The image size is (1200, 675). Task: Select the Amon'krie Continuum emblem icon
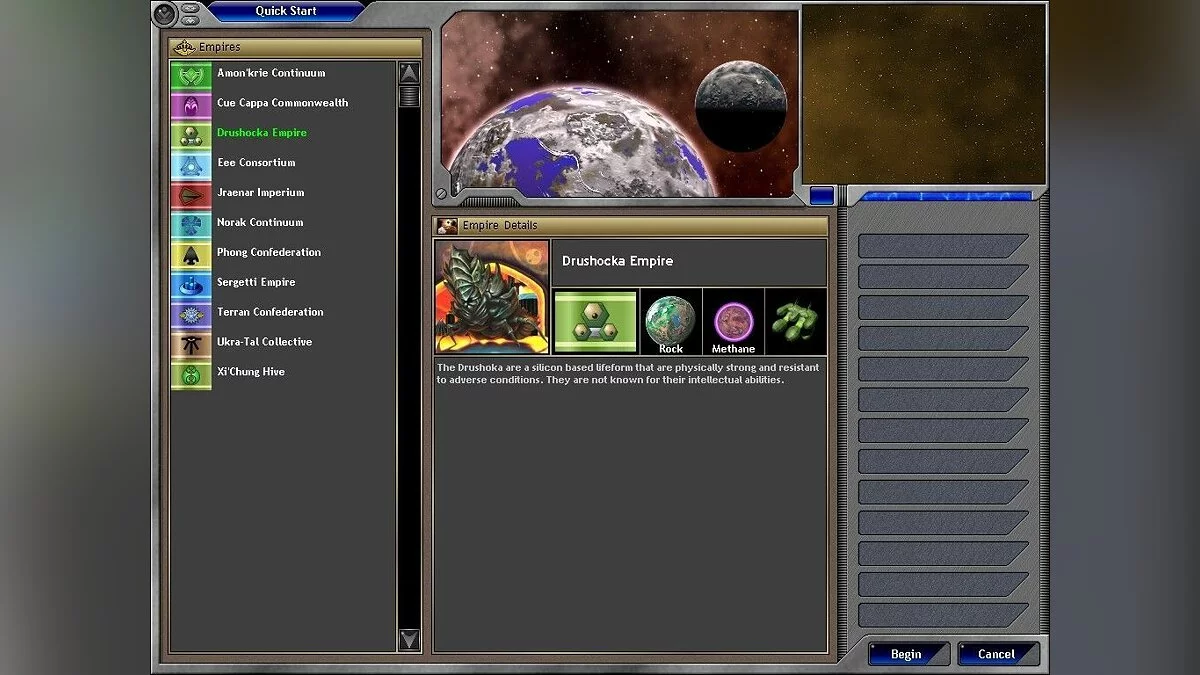pos(191,74)
